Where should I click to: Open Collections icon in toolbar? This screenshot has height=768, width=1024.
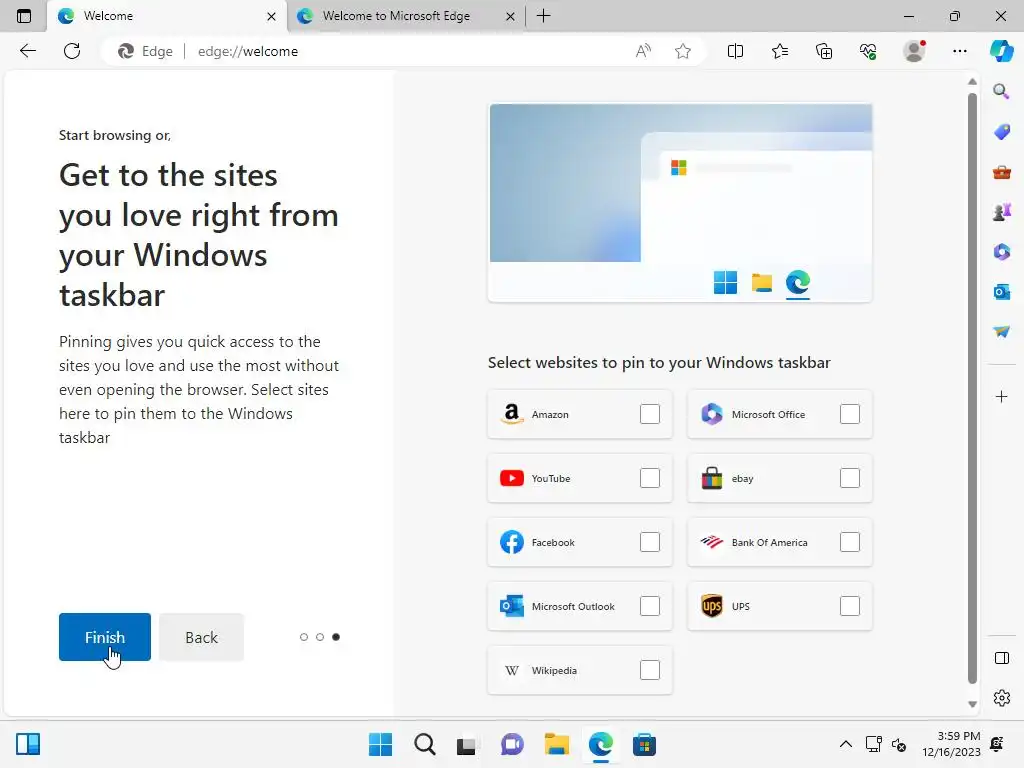pyautogui.click(x=824, y=51)
